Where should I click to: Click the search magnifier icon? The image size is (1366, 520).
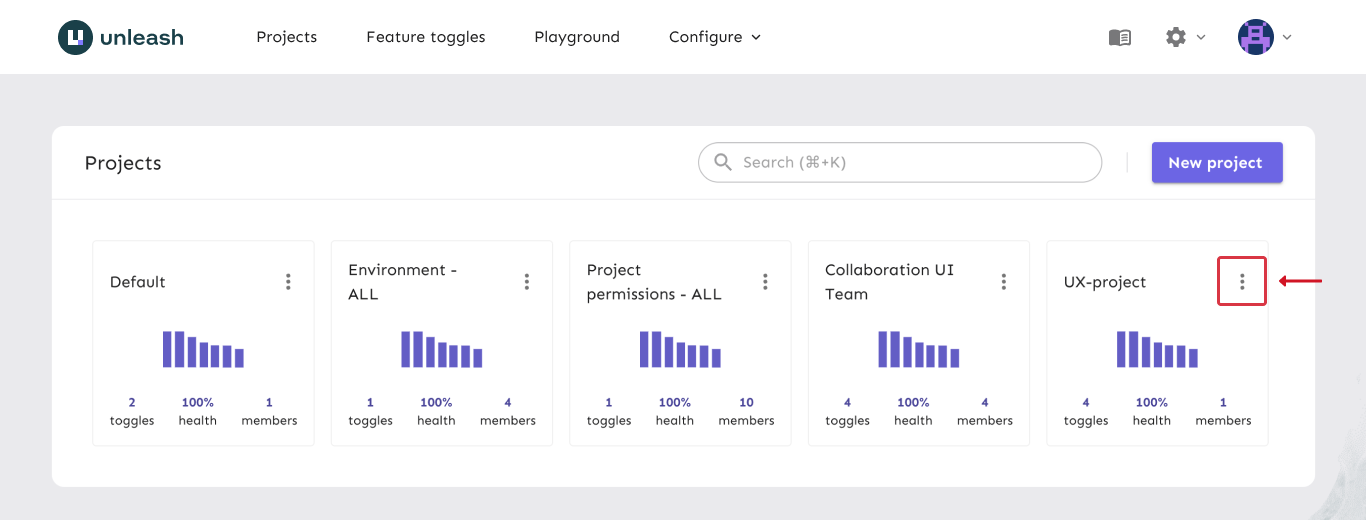click(x=723, y=162)
